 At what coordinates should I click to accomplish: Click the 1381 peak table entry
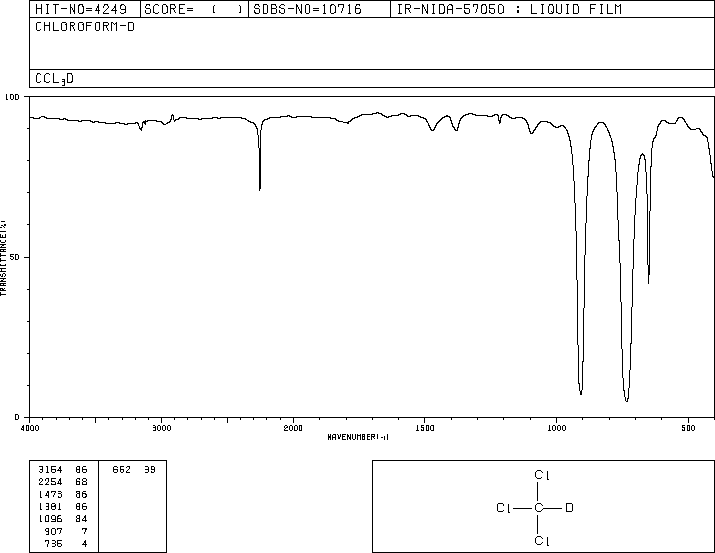pyautogui.click(x=63, y=506)
